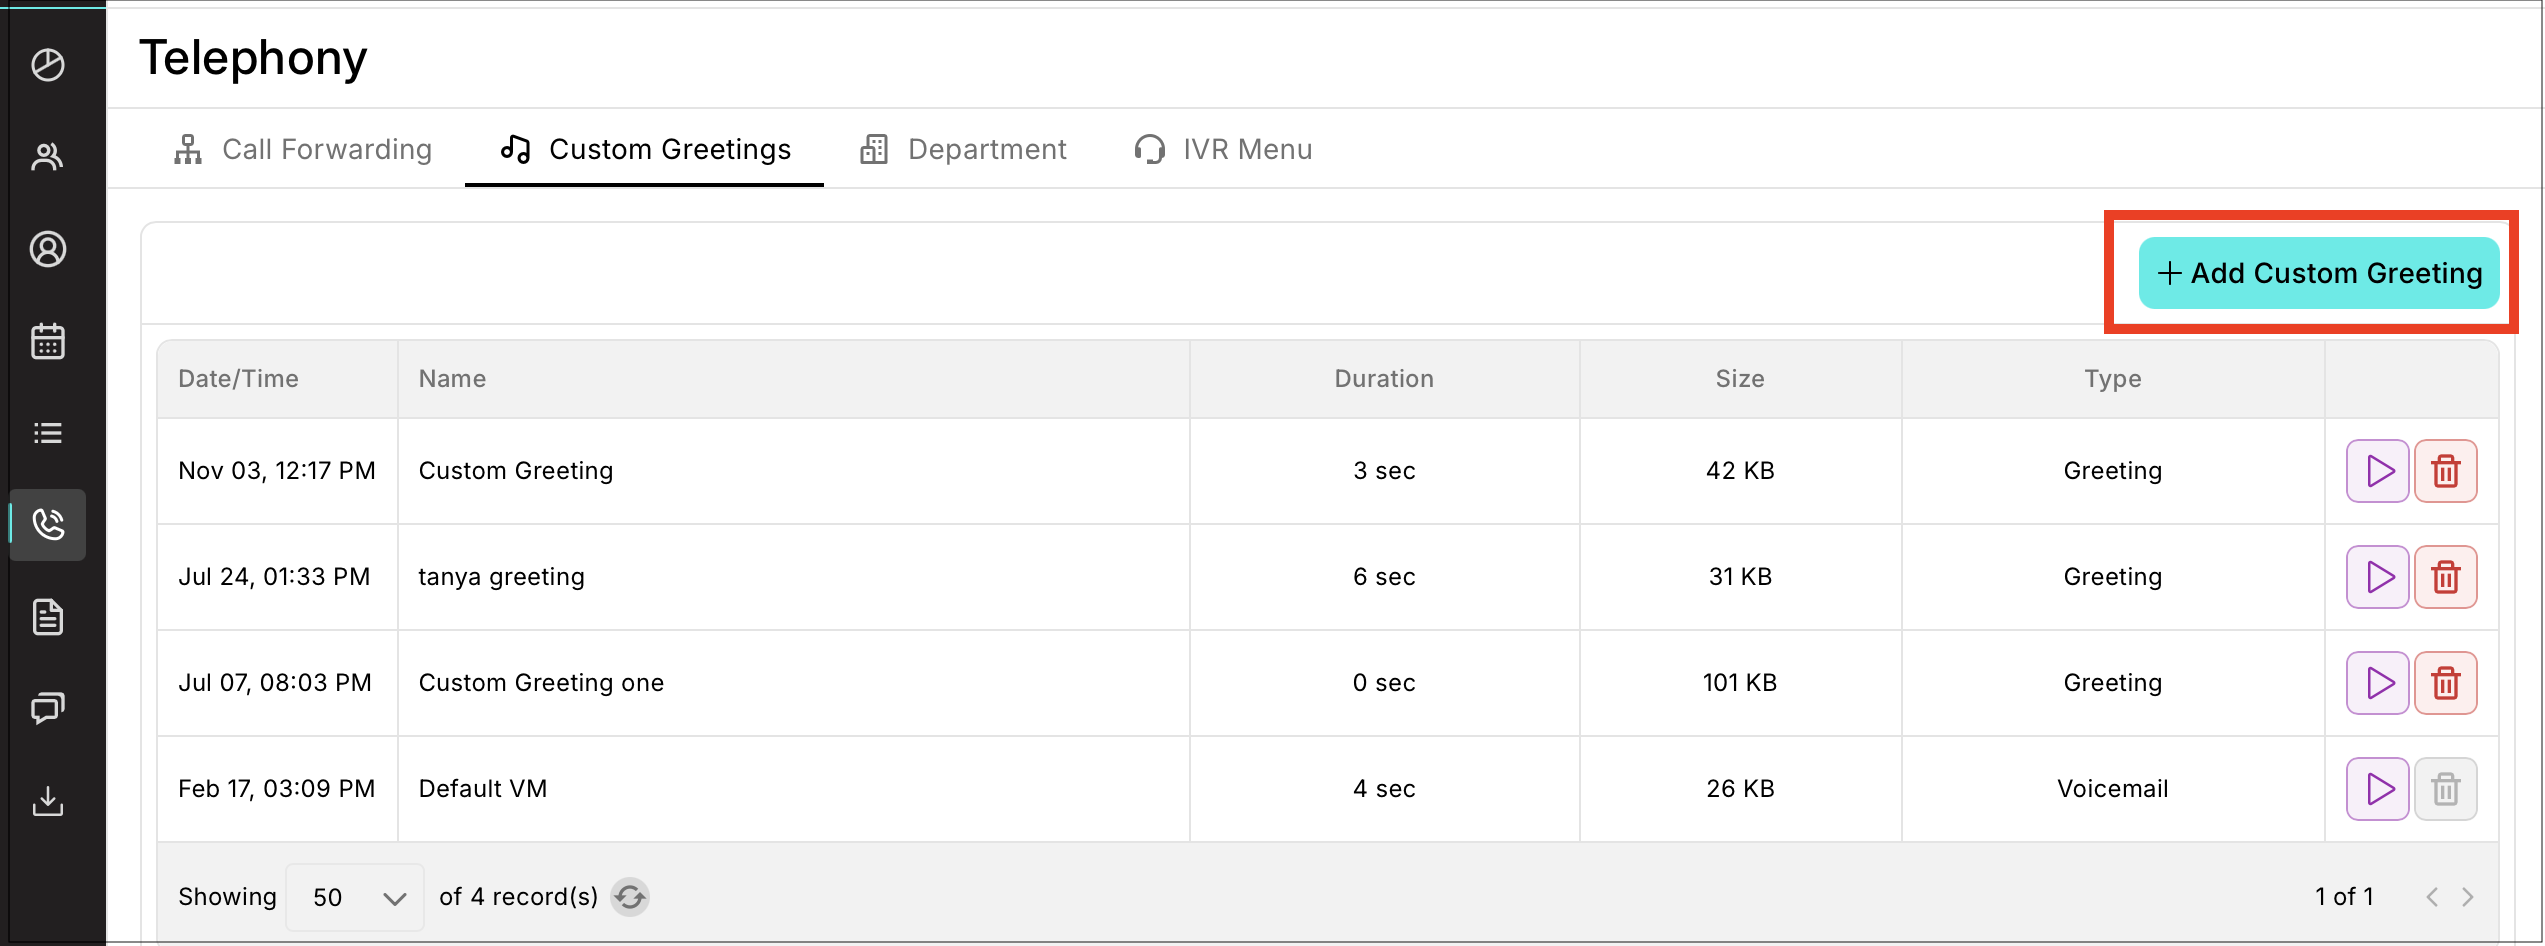Play the Custom Greeting audio
The image size is (2545, 946).
pyautogui.click(x=2378, y=471)
